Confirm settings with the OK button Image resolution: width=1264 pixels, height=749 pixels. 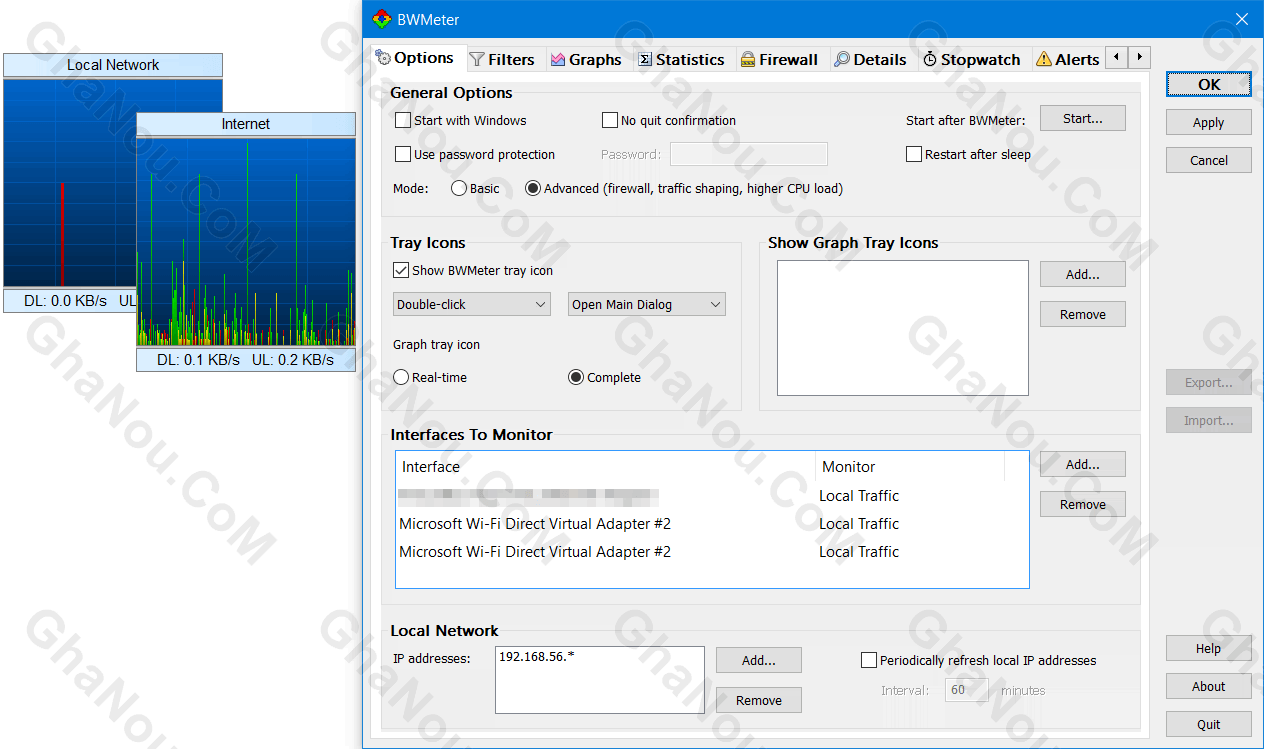click(1209, 85)
